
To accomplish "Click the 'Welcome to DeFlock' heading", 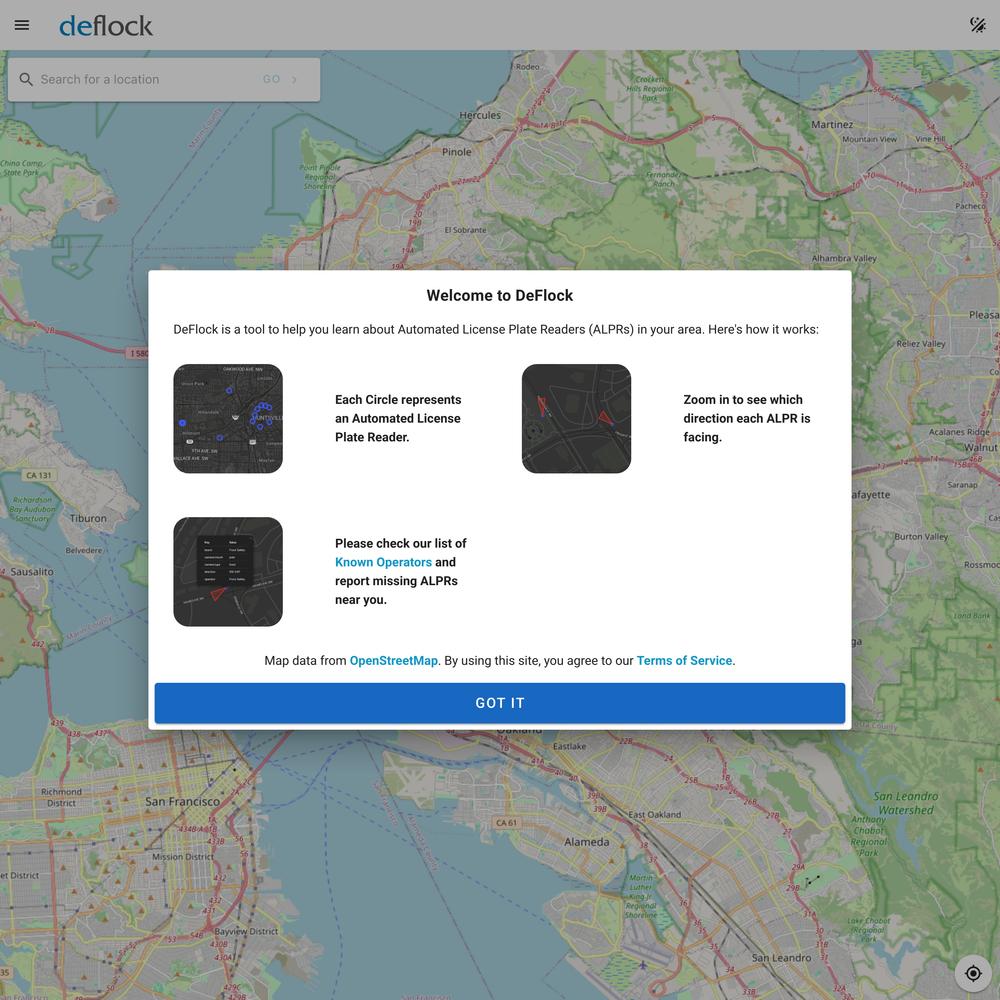I will tap(499, 295).
